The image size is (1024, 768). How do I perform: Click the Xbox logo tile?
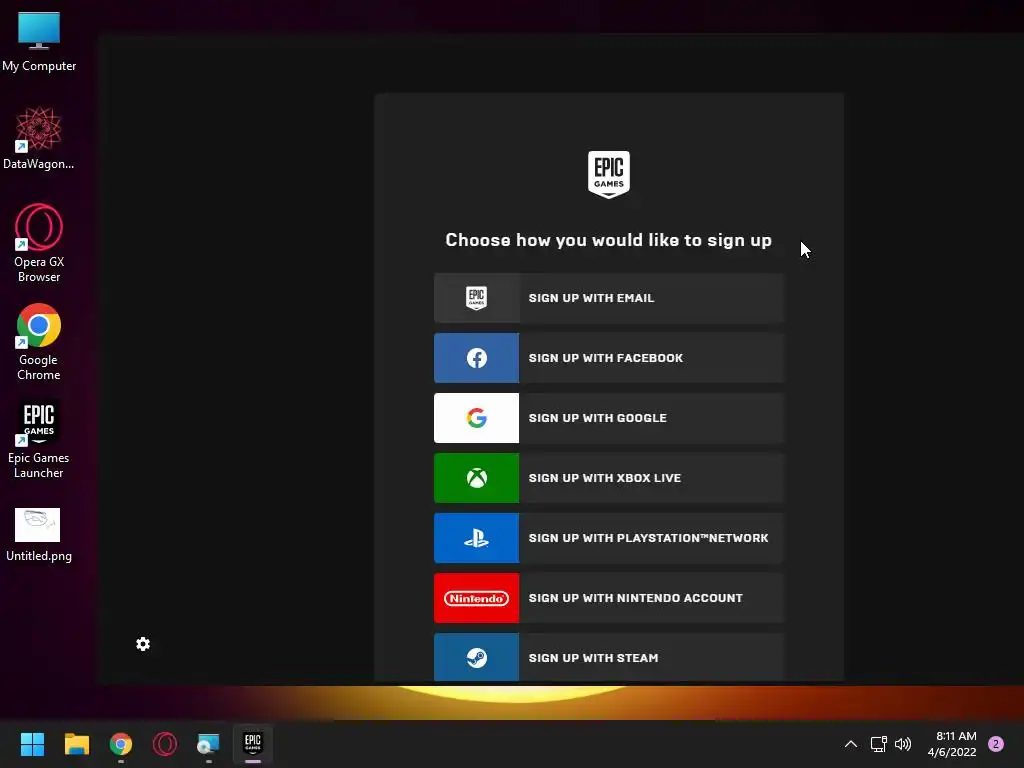coord(477,478)
